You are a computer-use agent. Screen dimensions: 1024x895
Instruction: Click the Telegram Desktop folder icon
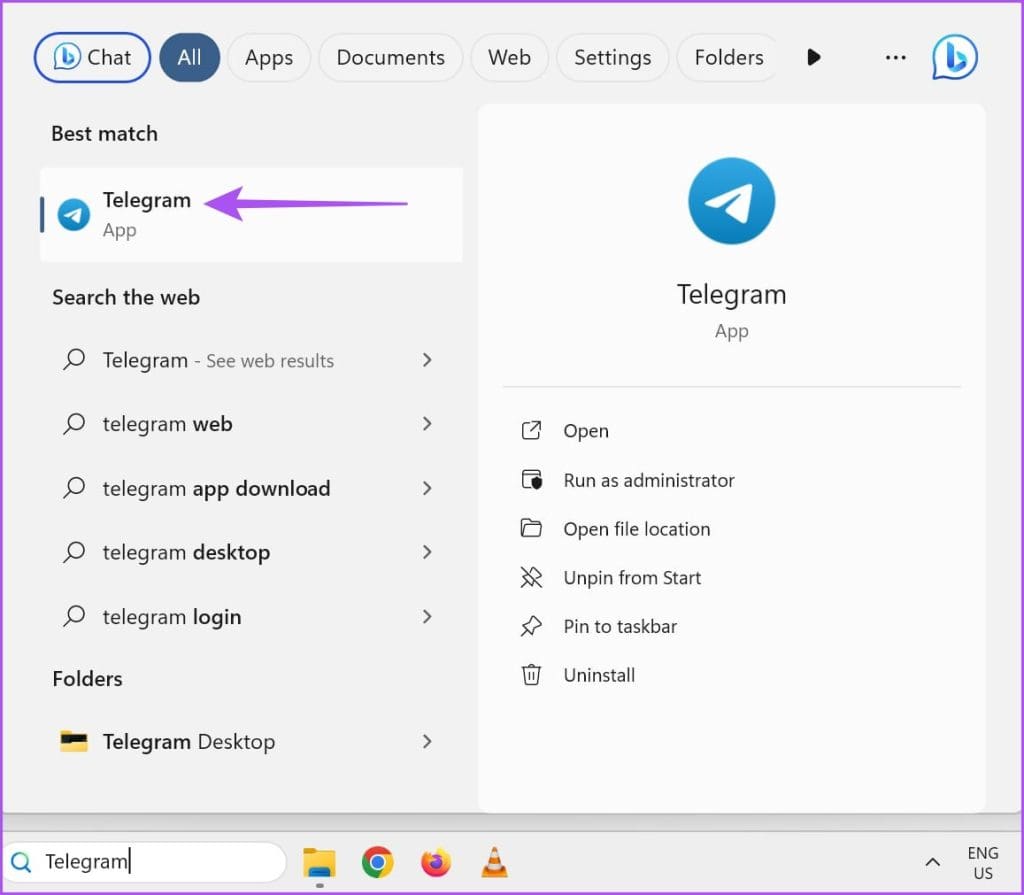[x=74, y=741]
